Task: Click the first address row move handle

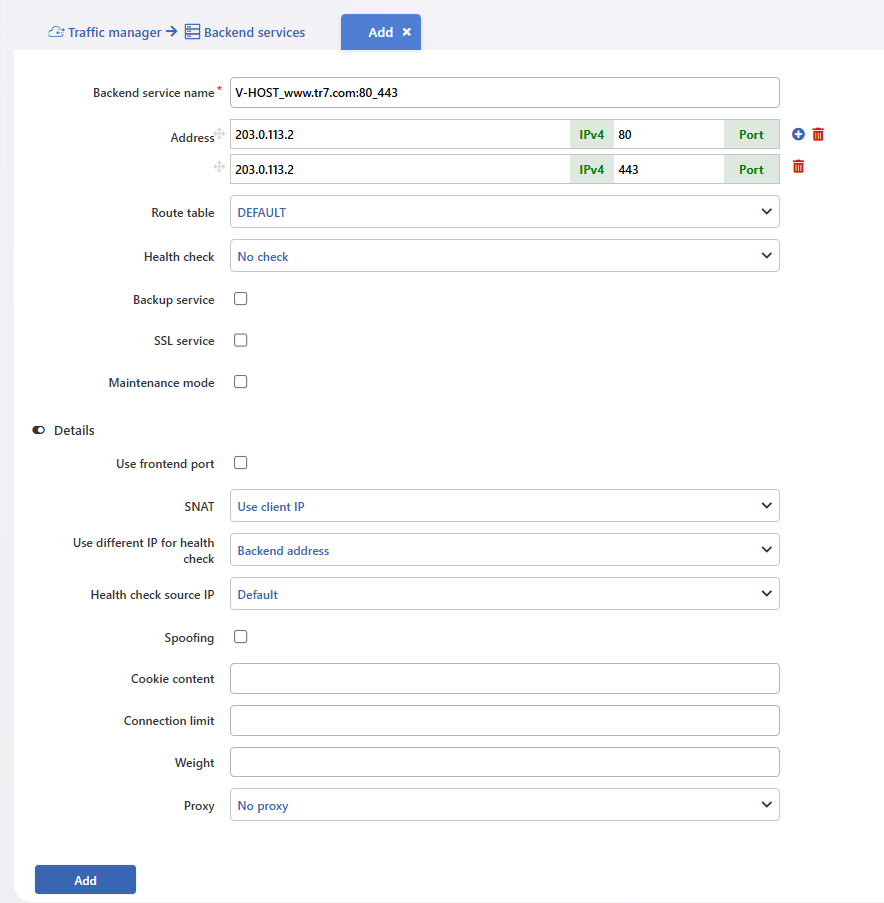Action: pos(219,134)
